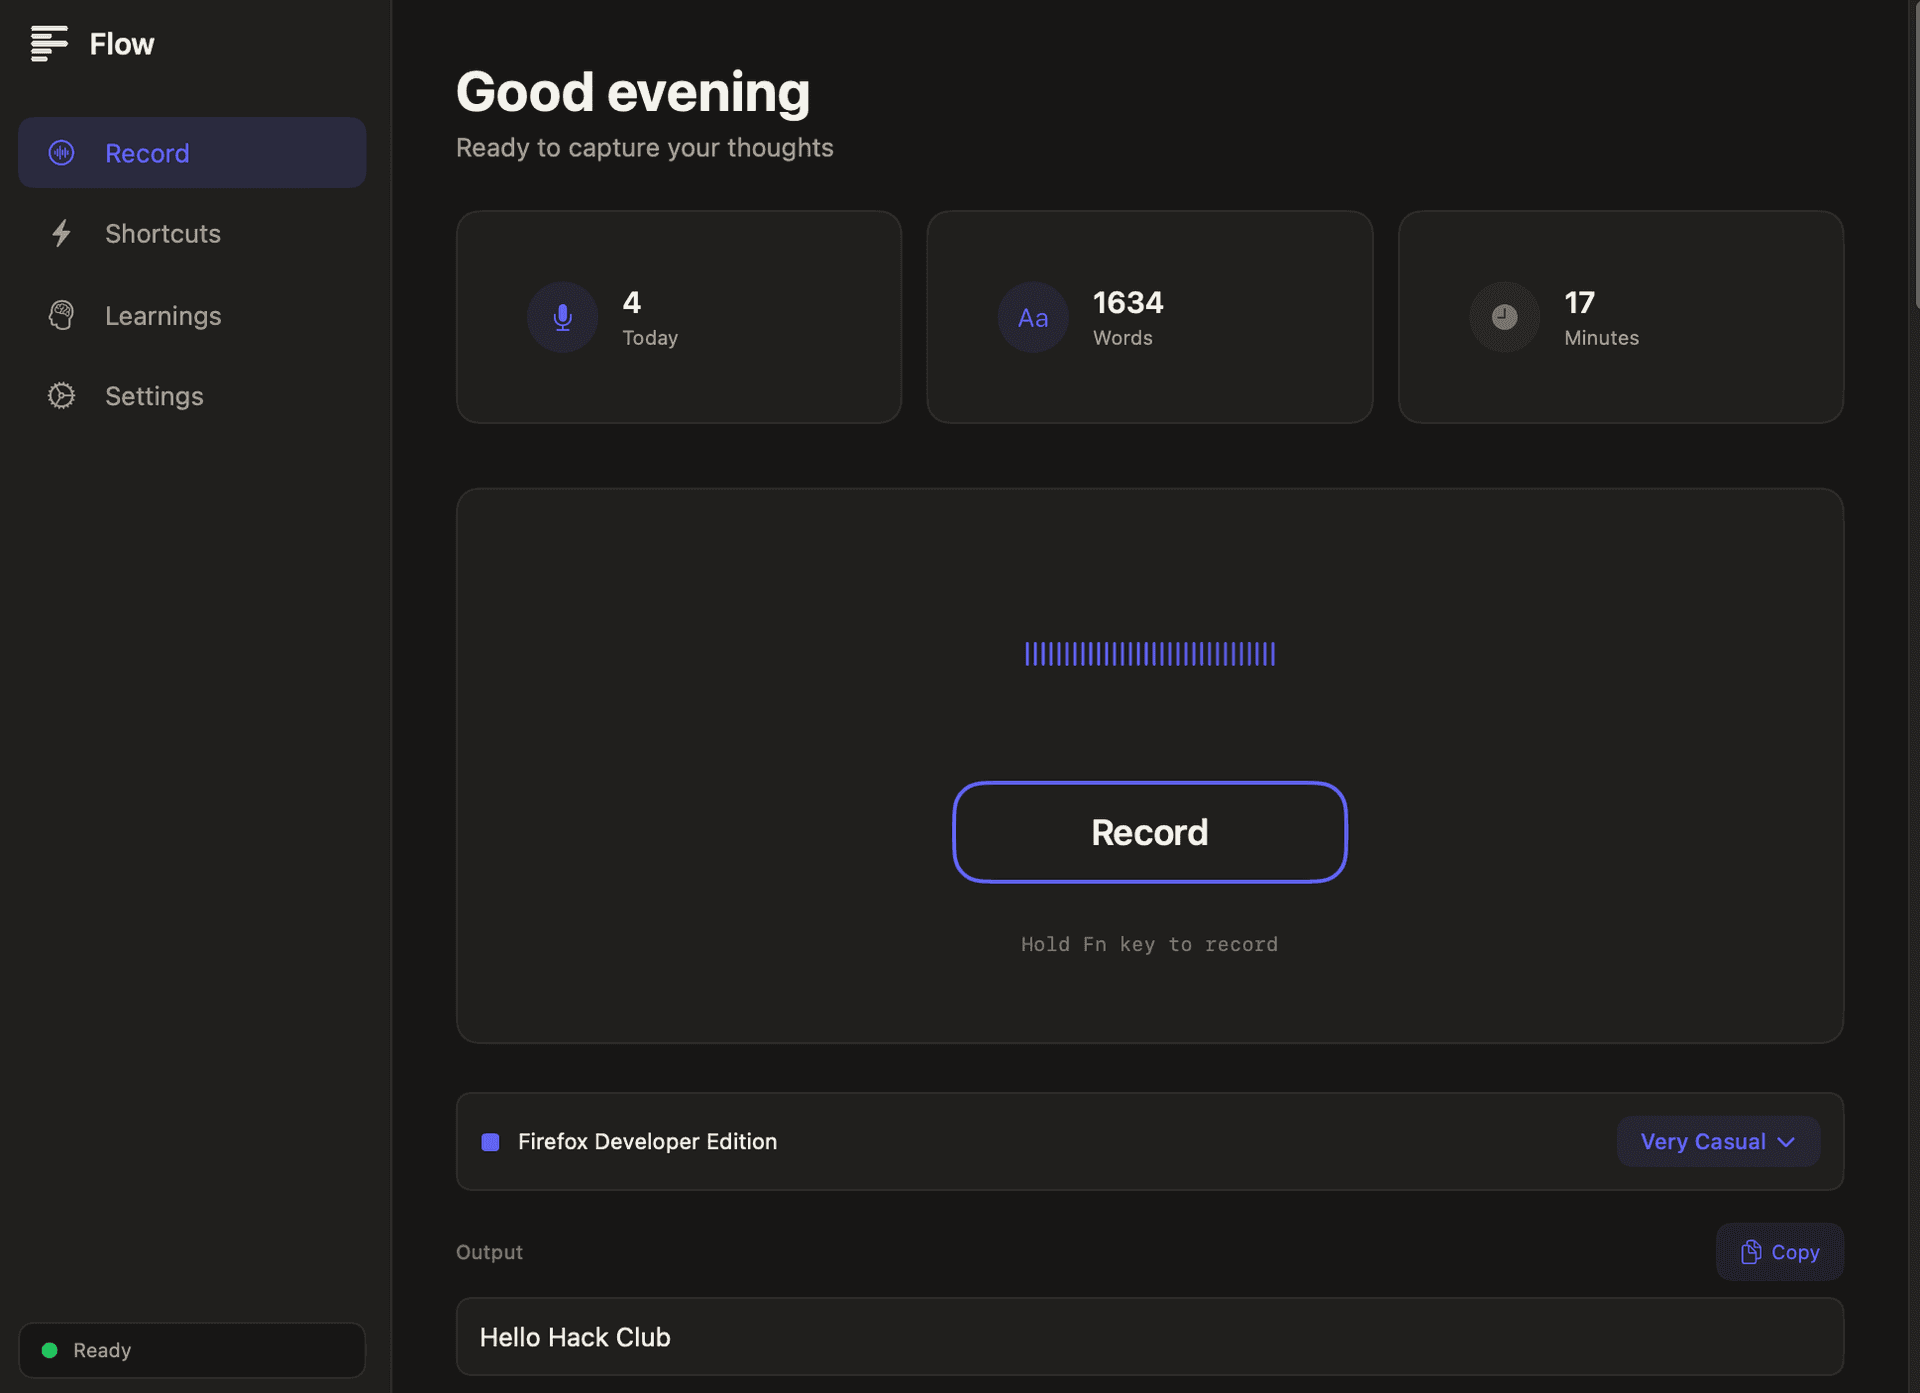Click the clock icon in Minutes card

(x=1504, y=317)
